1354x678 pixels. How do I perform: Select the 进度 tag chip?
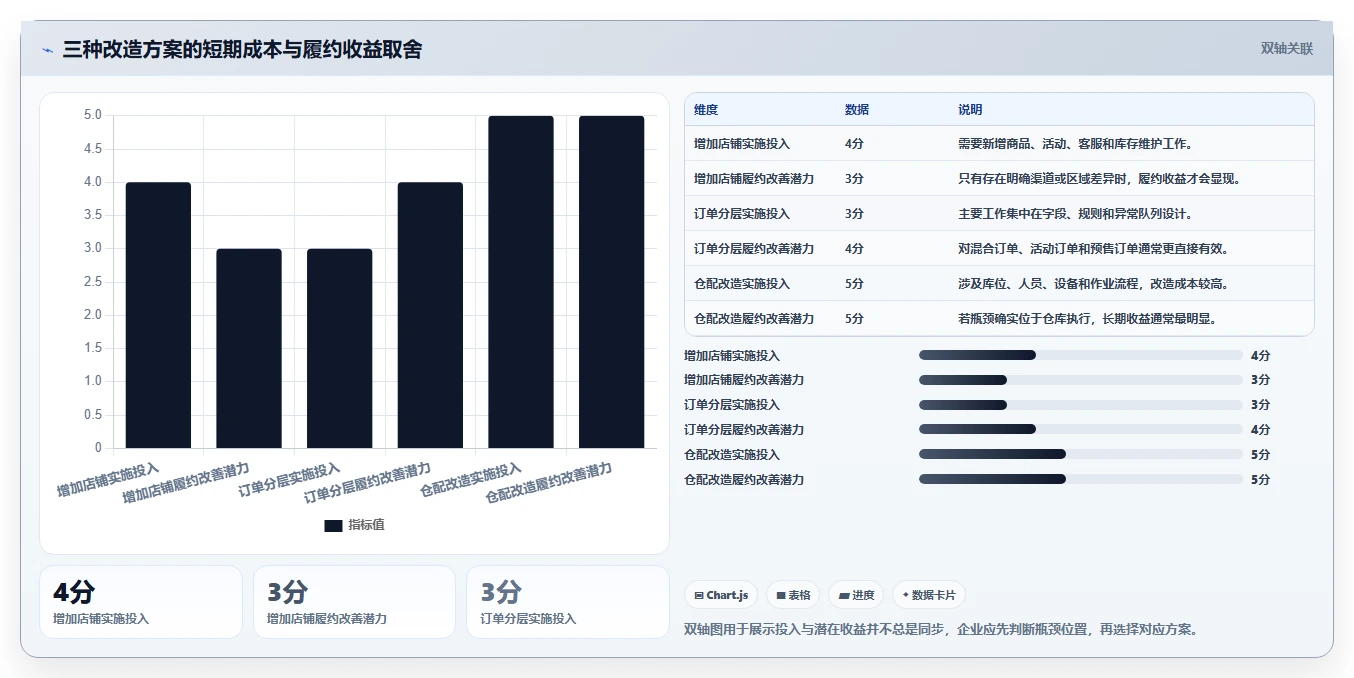(856, 595)
